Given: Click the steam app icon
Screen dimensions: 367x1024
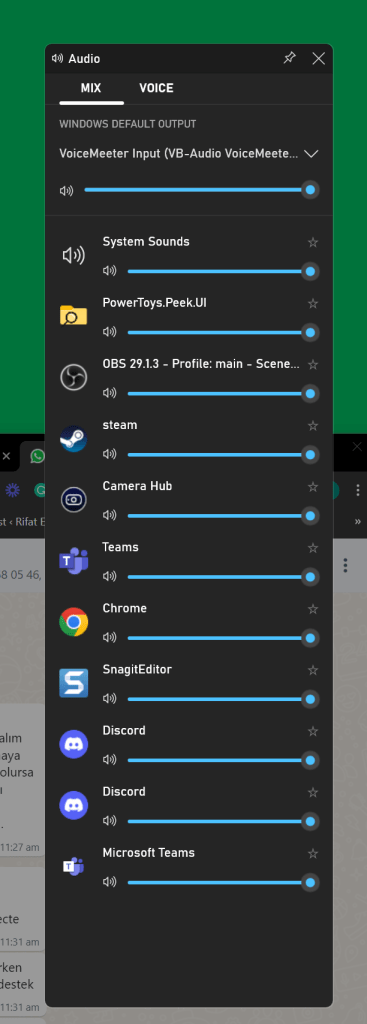Looking at the screenshot, I should [73, 439].
